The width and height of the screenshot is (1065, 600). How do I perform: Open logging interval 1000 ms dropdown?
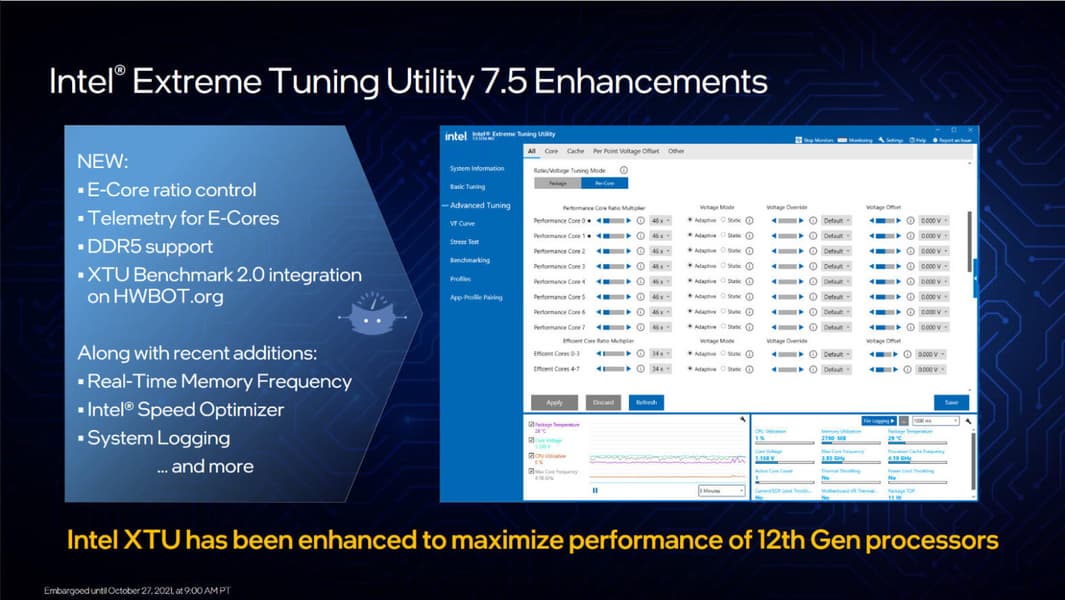click(935, 421)
